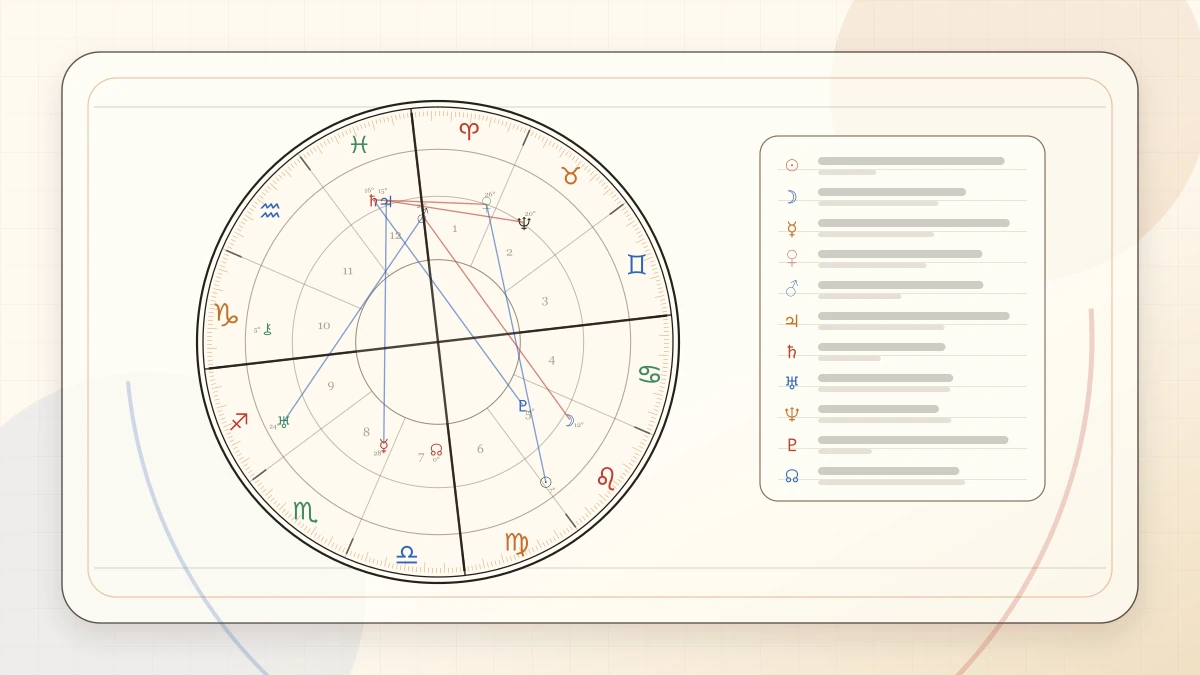The image size is (1200, 675).
Task: Select the blue Jupiter glyph inside the chart
Action: (386, 201)
